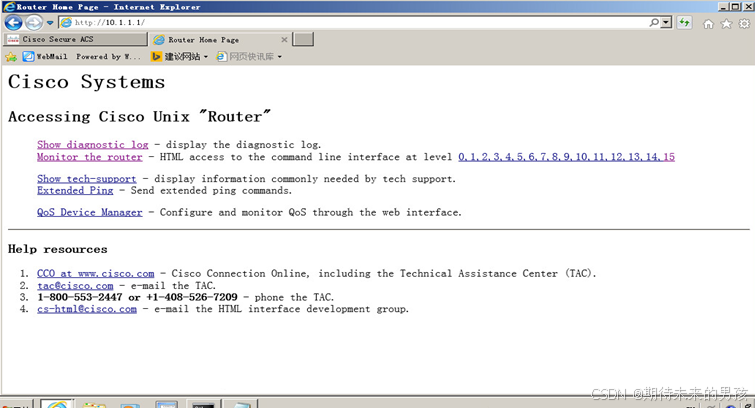Click the Home house icon
The height and width of the screenshot is (408, 755).
coord(708,24)
